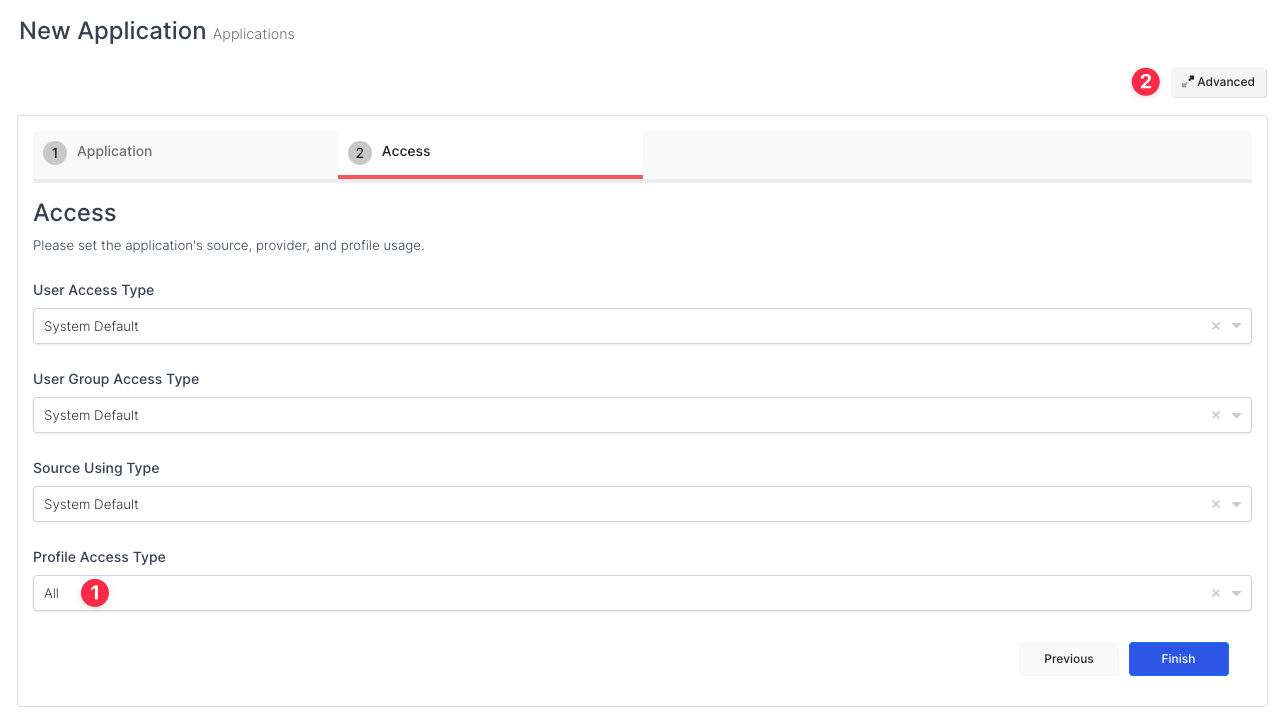Click the Applications breadcrumb link
Viewport: 1280px width, 726px height.
click(254, 34)
